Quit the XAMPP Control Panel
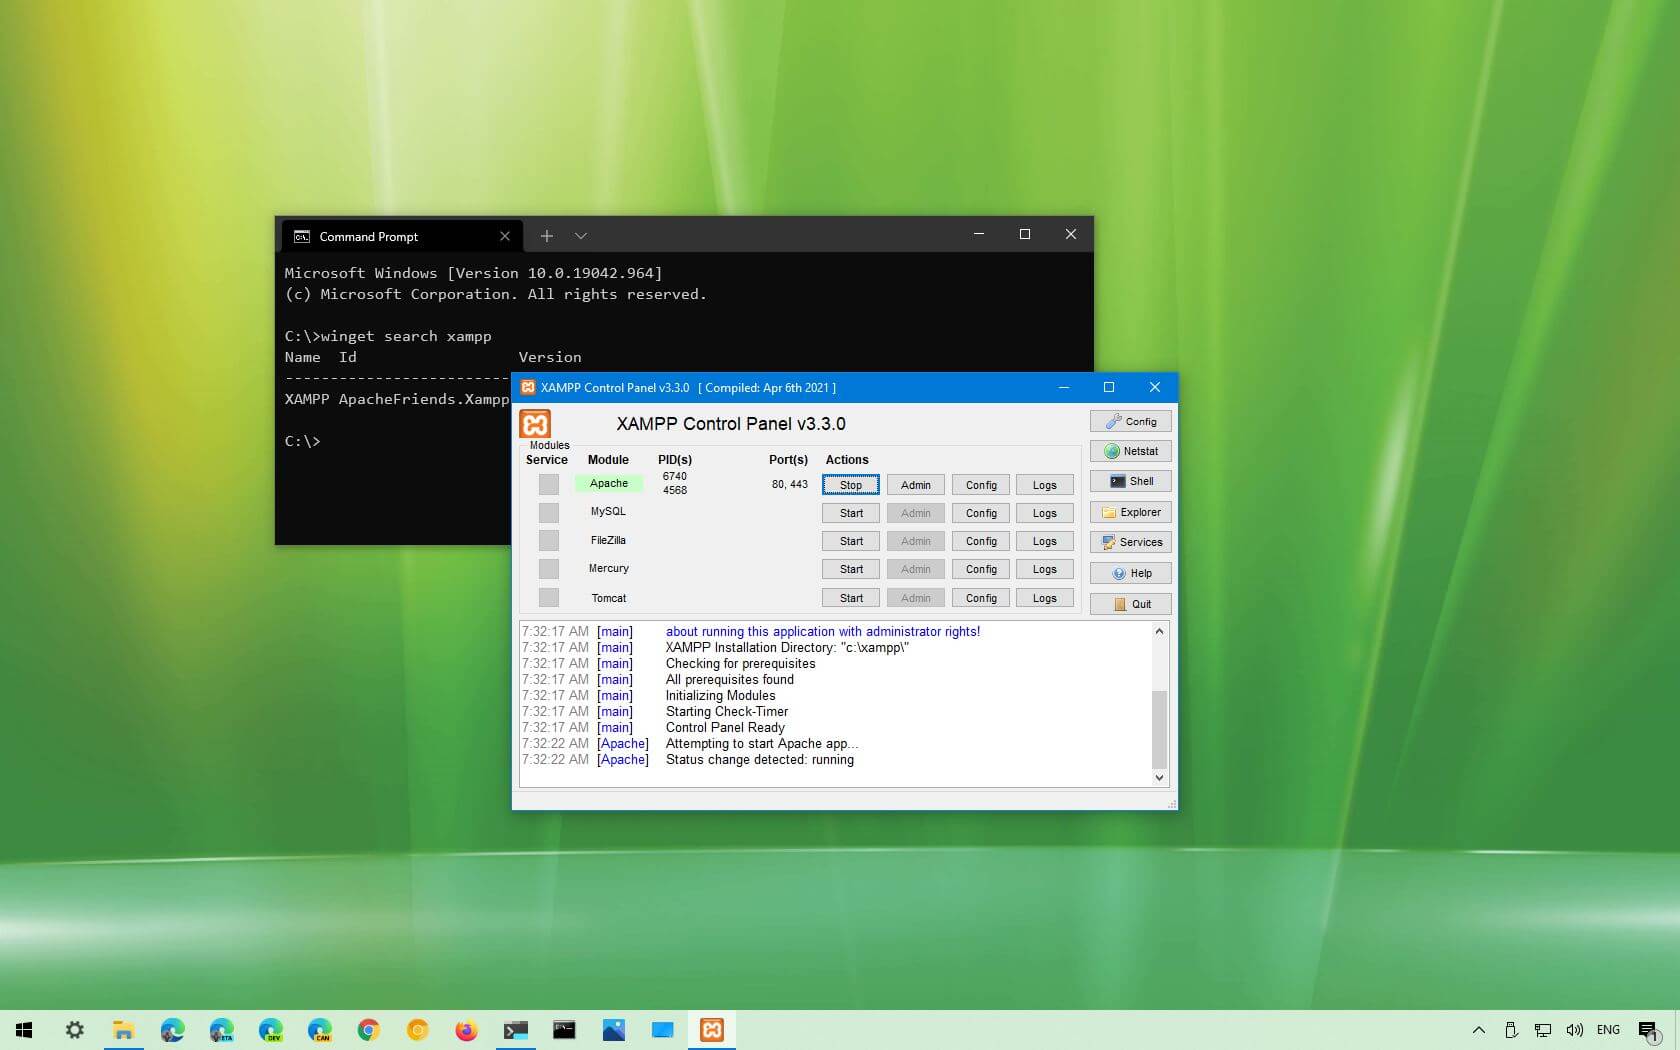This screenshot has height=1050, width=1680. tap(1129, 604)
